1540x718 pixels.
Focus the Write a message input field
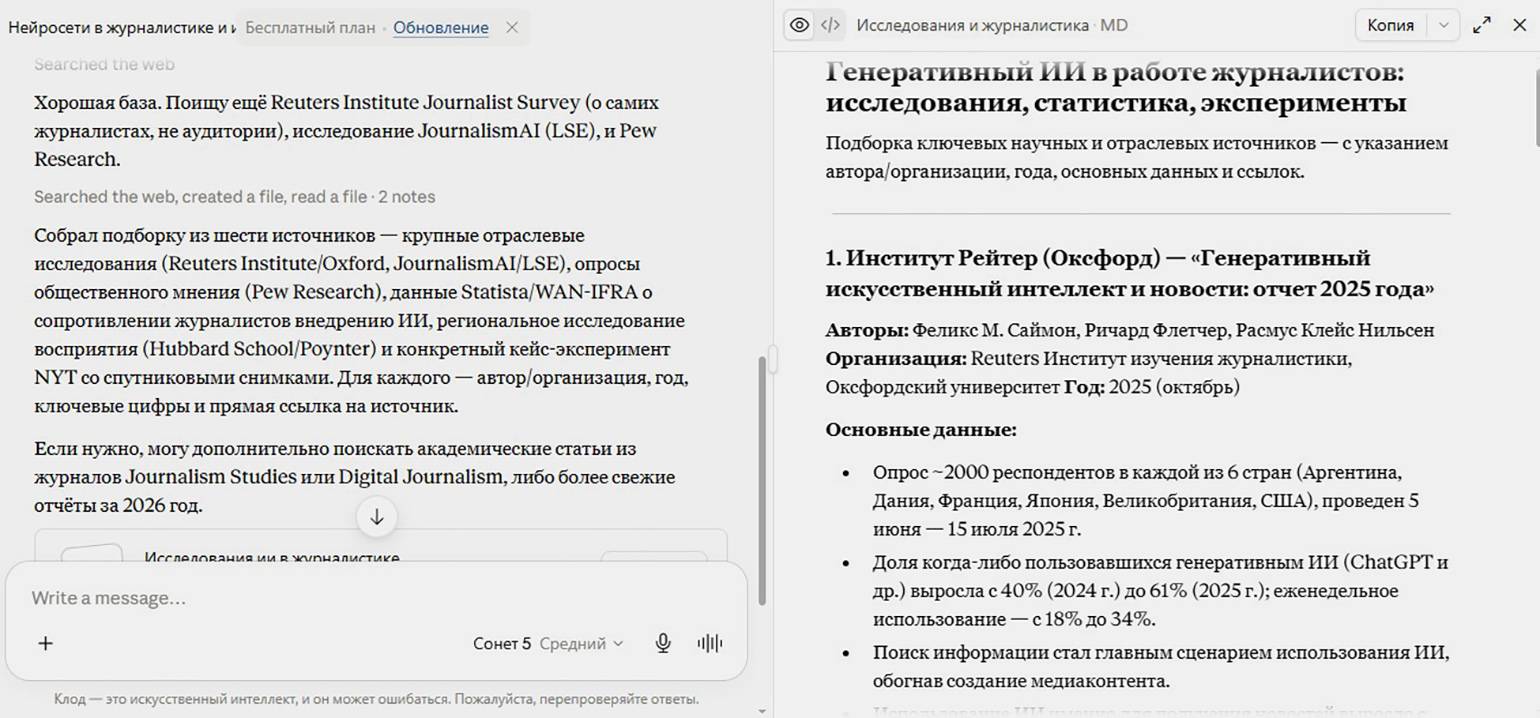pos(376,598)
